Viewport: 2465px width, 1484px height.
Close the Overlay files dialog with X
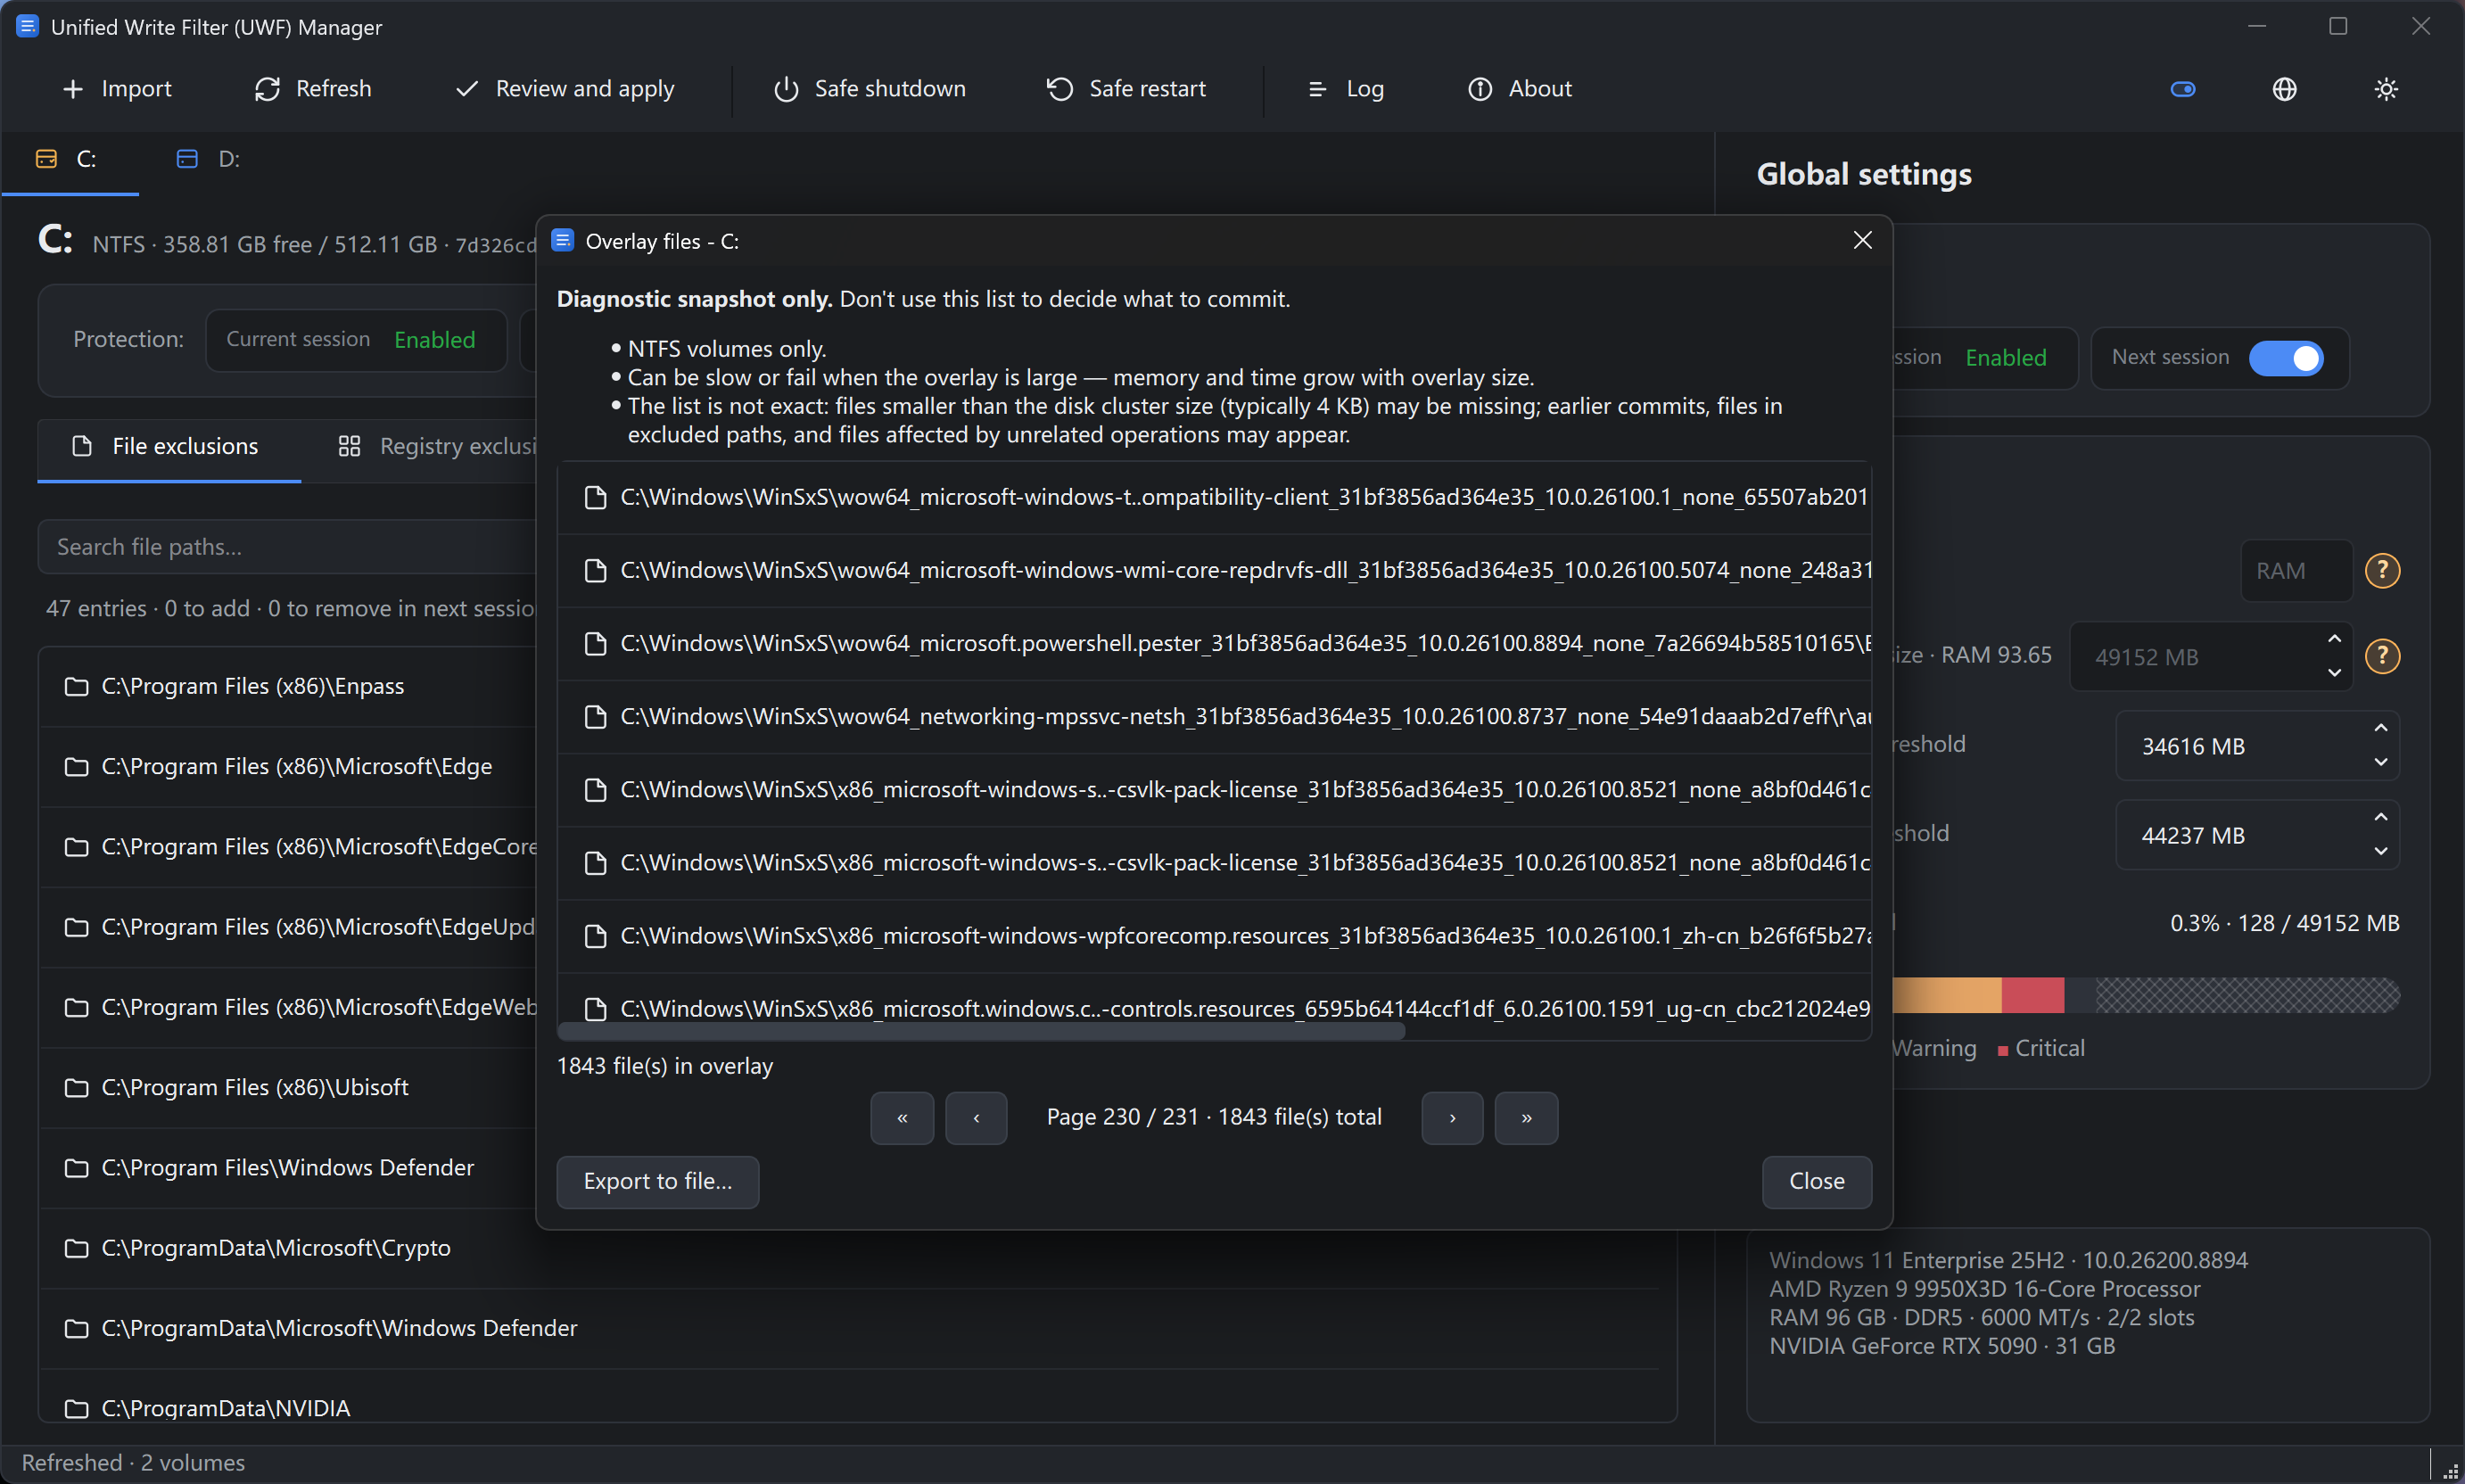click(1862, 241)
